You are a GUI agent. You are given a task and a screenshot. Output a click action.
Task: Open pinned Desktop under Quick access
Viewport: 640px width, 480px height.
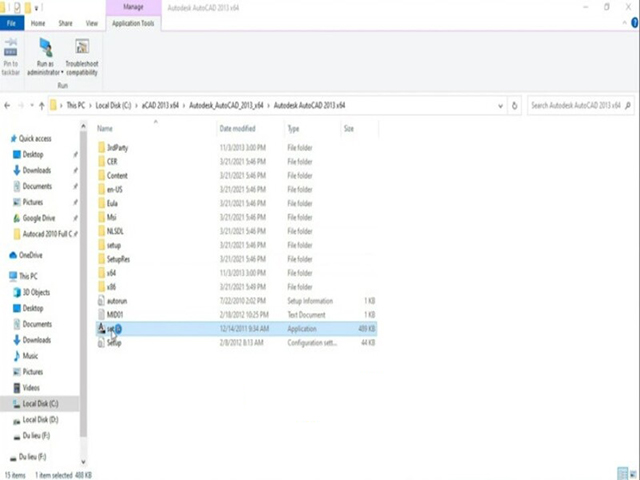click(33, 154)
